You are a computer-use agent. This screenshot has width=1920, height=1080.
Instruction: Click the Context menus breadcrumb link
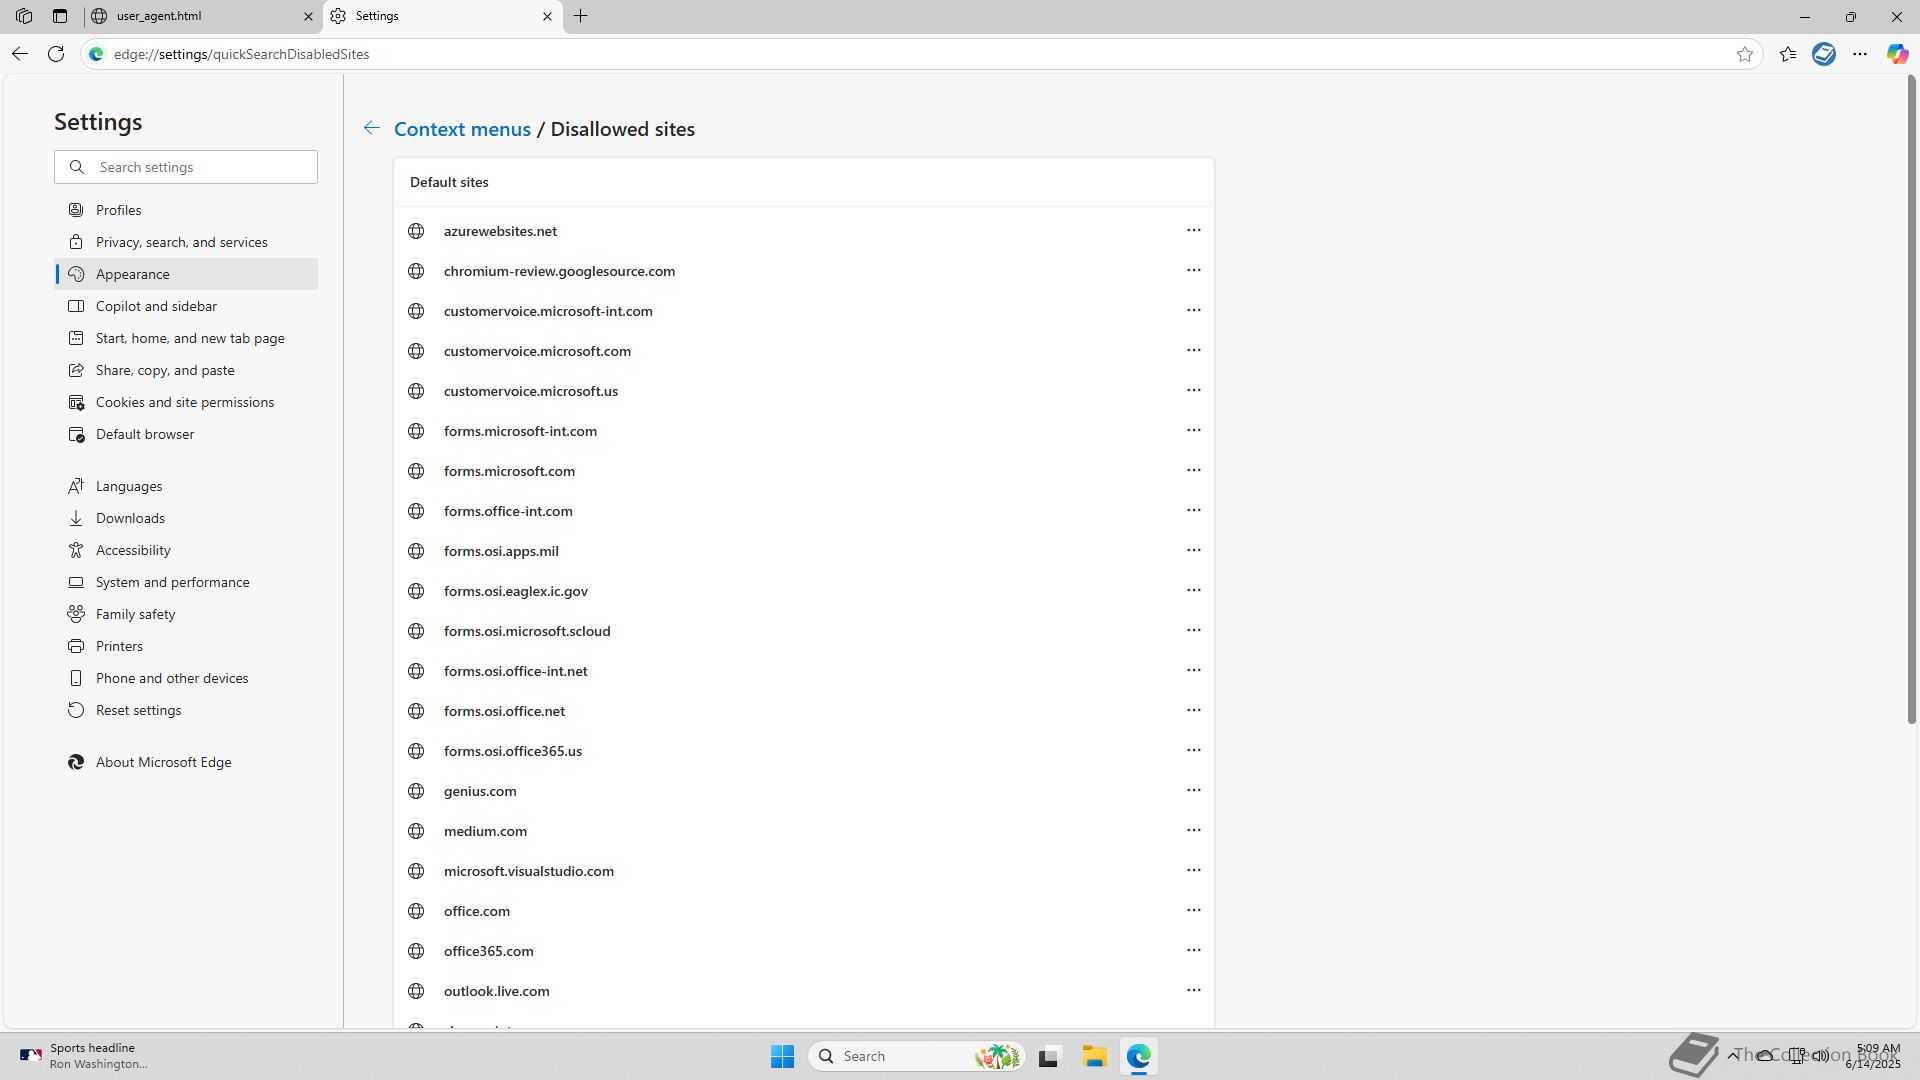(462, 129)
